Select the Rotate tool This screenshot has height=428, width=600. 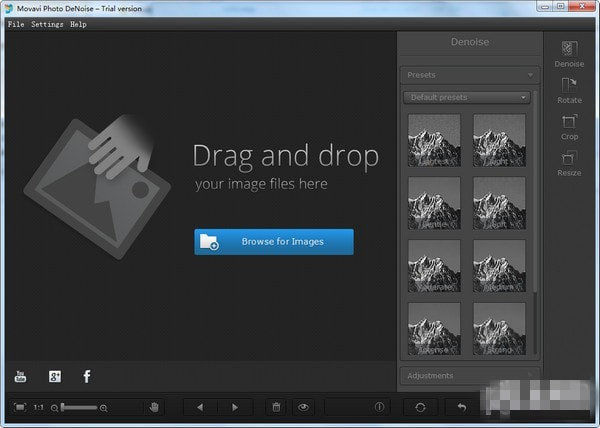[x=569, y=91]
